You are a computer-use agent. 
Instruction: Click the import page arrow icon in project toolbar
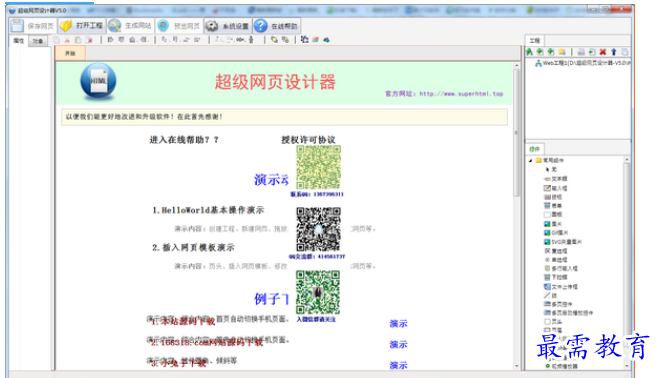point(592,52)
